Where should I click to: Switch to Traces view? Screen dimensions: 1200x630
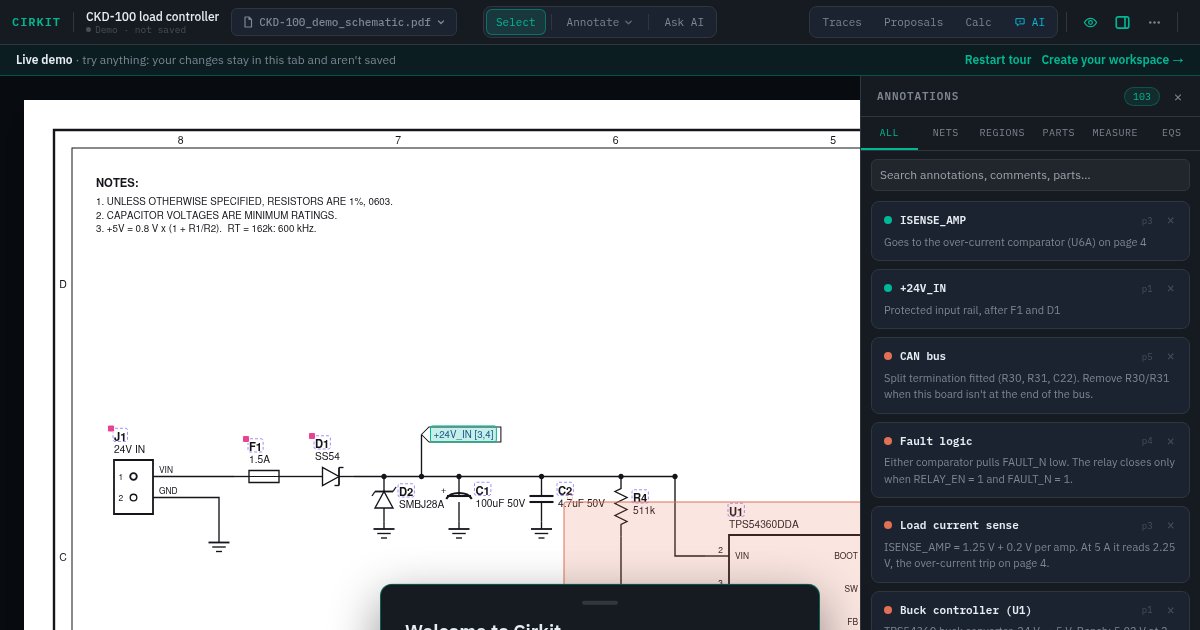pos(842,22)
